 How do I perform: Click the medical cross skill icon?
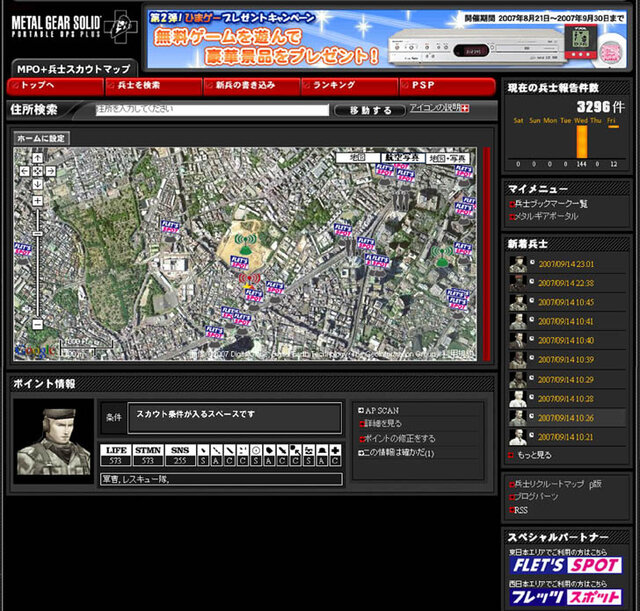coord(335,451)
